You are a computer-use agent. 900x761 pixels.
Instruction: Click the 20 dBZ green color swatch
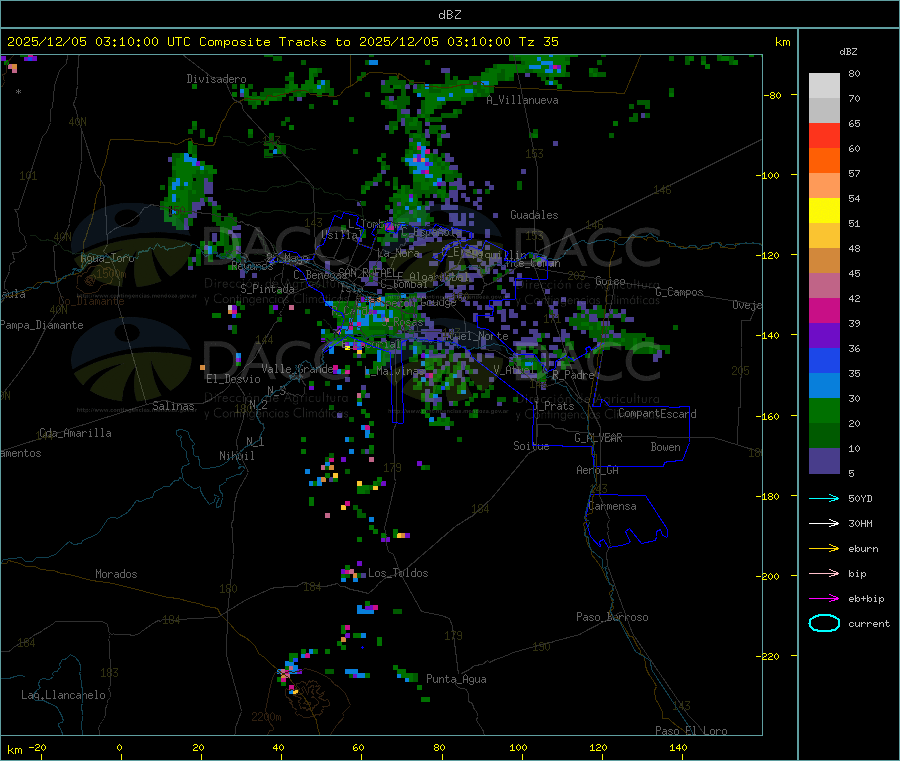click(x=824, y=410)
